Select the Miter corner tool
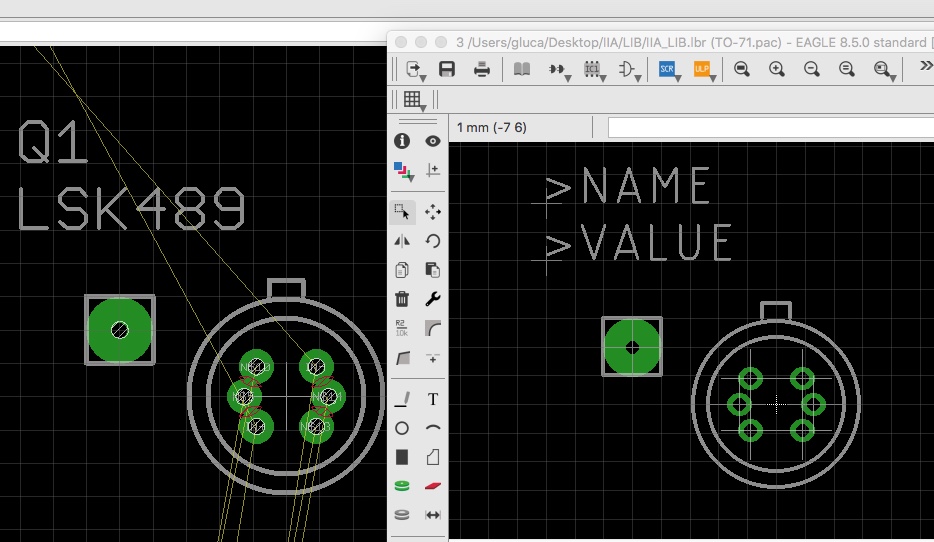Screen dimensions: 934x542 (433, 328)
